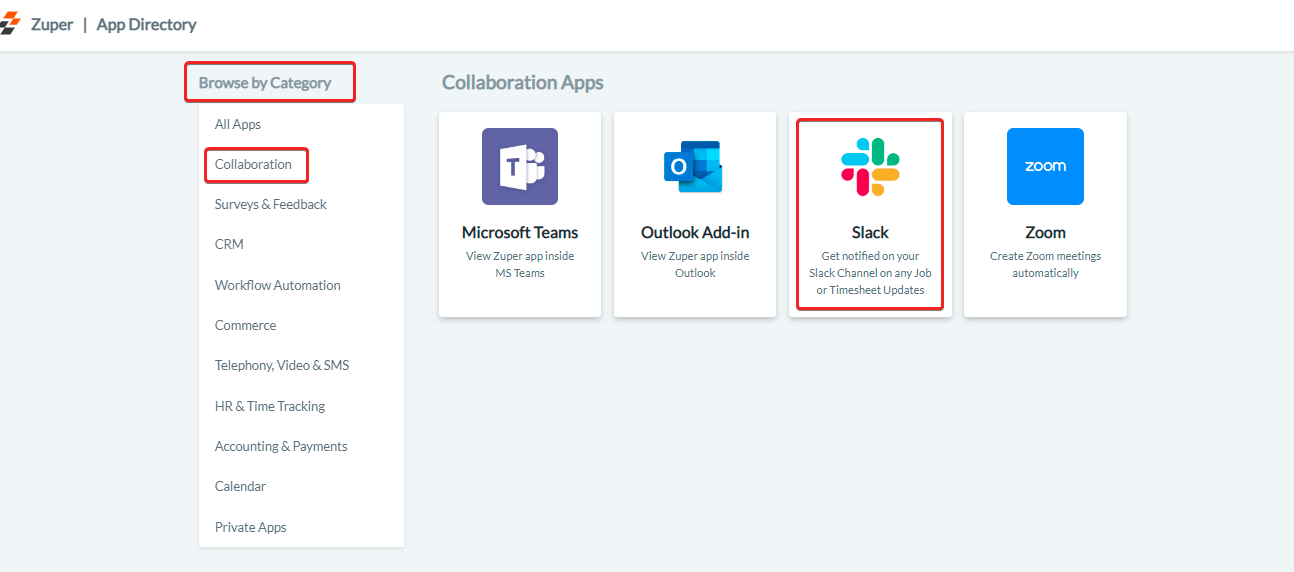Open Accounting & Payments category

281,446
